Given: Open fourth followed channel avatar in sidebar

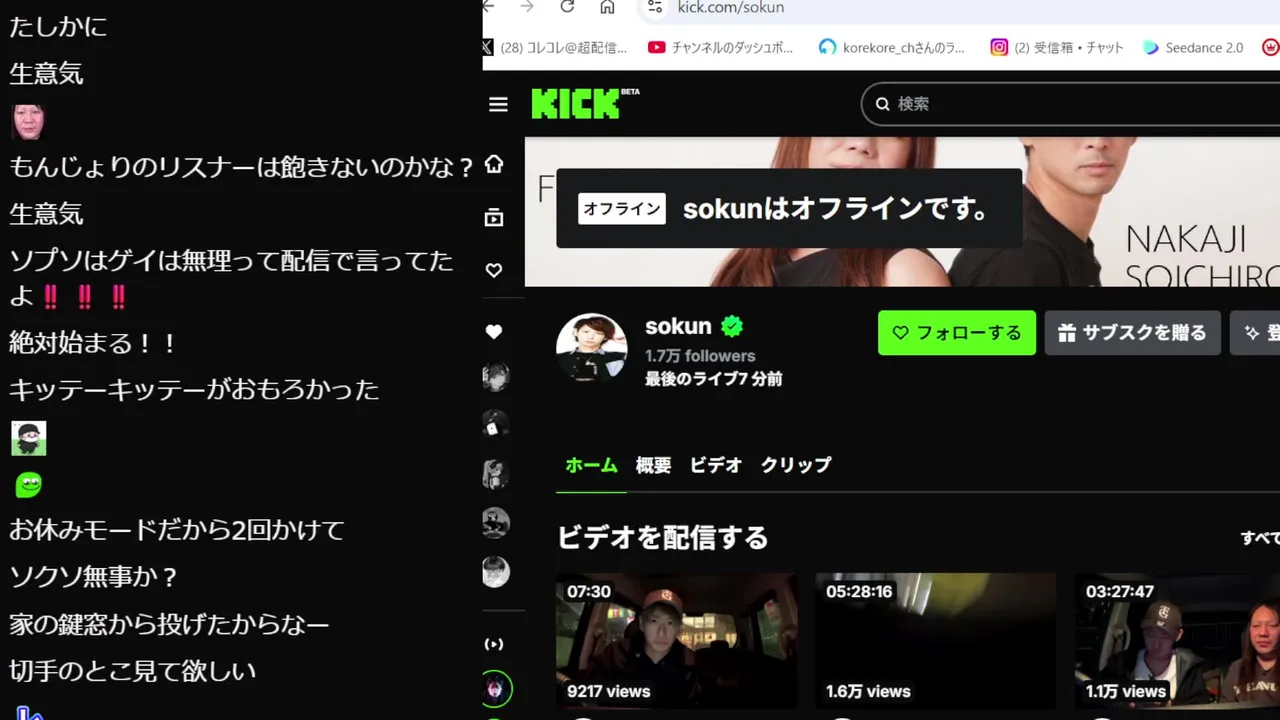Looking at the screenshot, I should [x=496, y=523].
